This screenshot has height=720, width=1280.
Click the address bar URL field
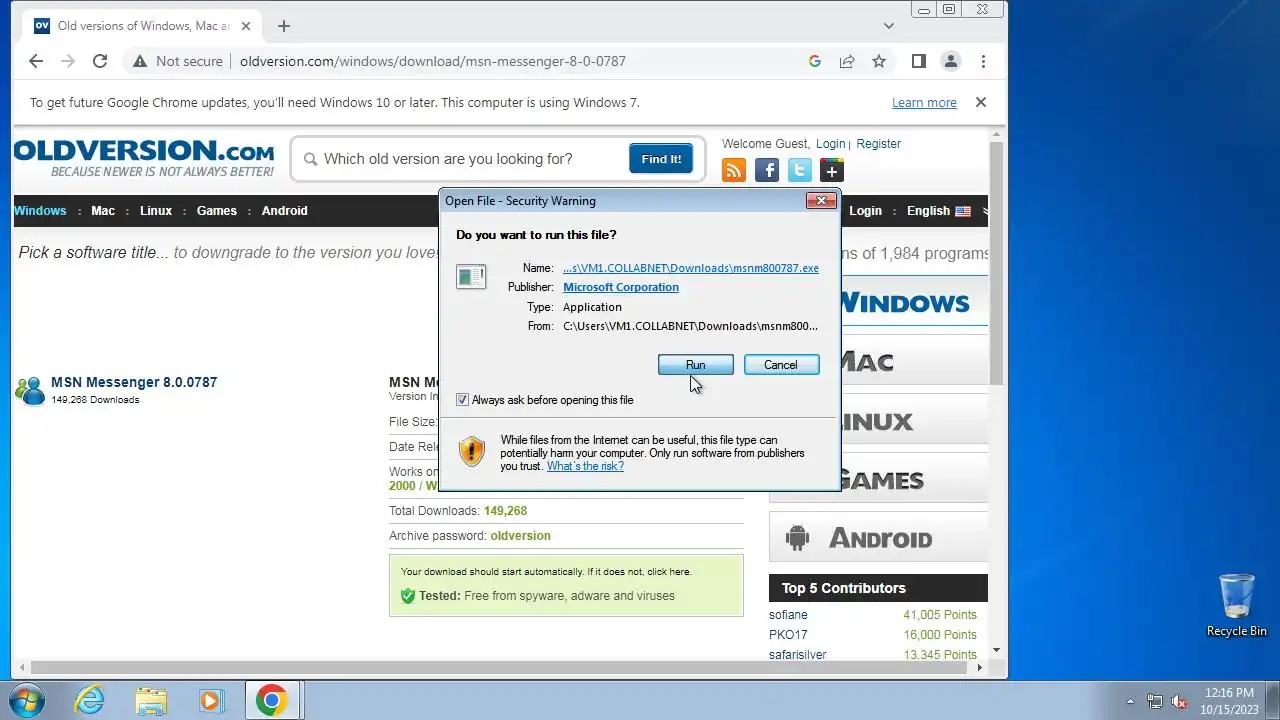433,61
